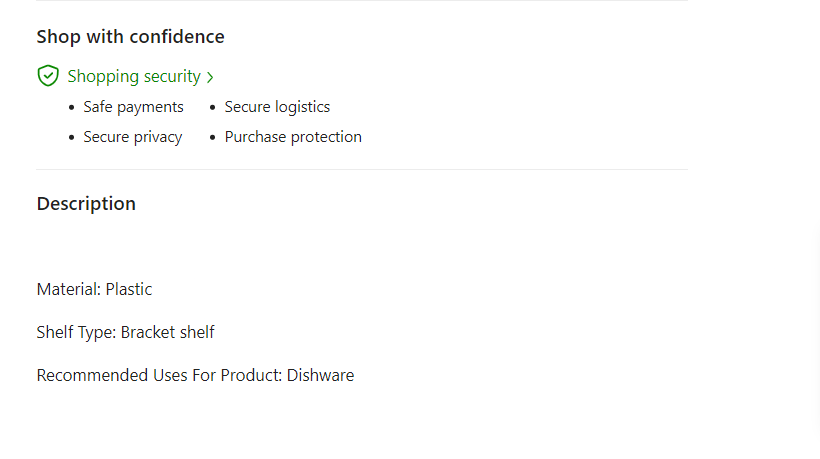820x459 pixels.
Task: Click the Description section heading
Action: click(x=86, y=204)
